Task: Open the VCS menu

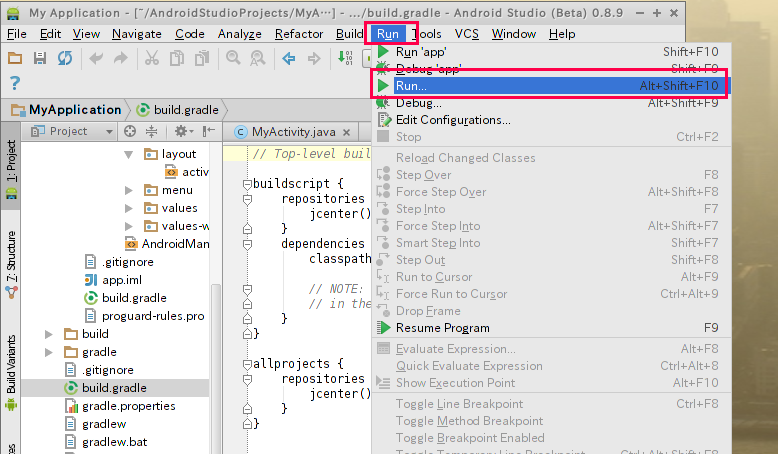Action: [466, 34]
